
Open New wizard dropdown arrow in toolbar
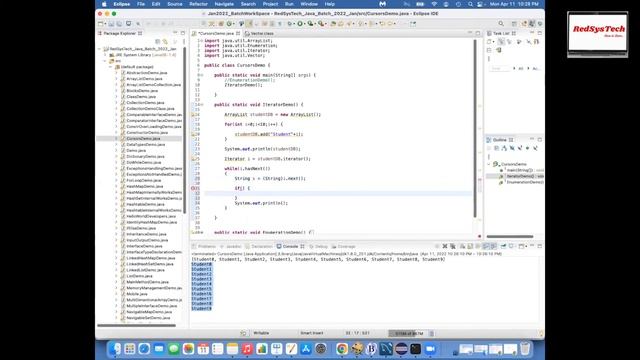coord(105,24)
